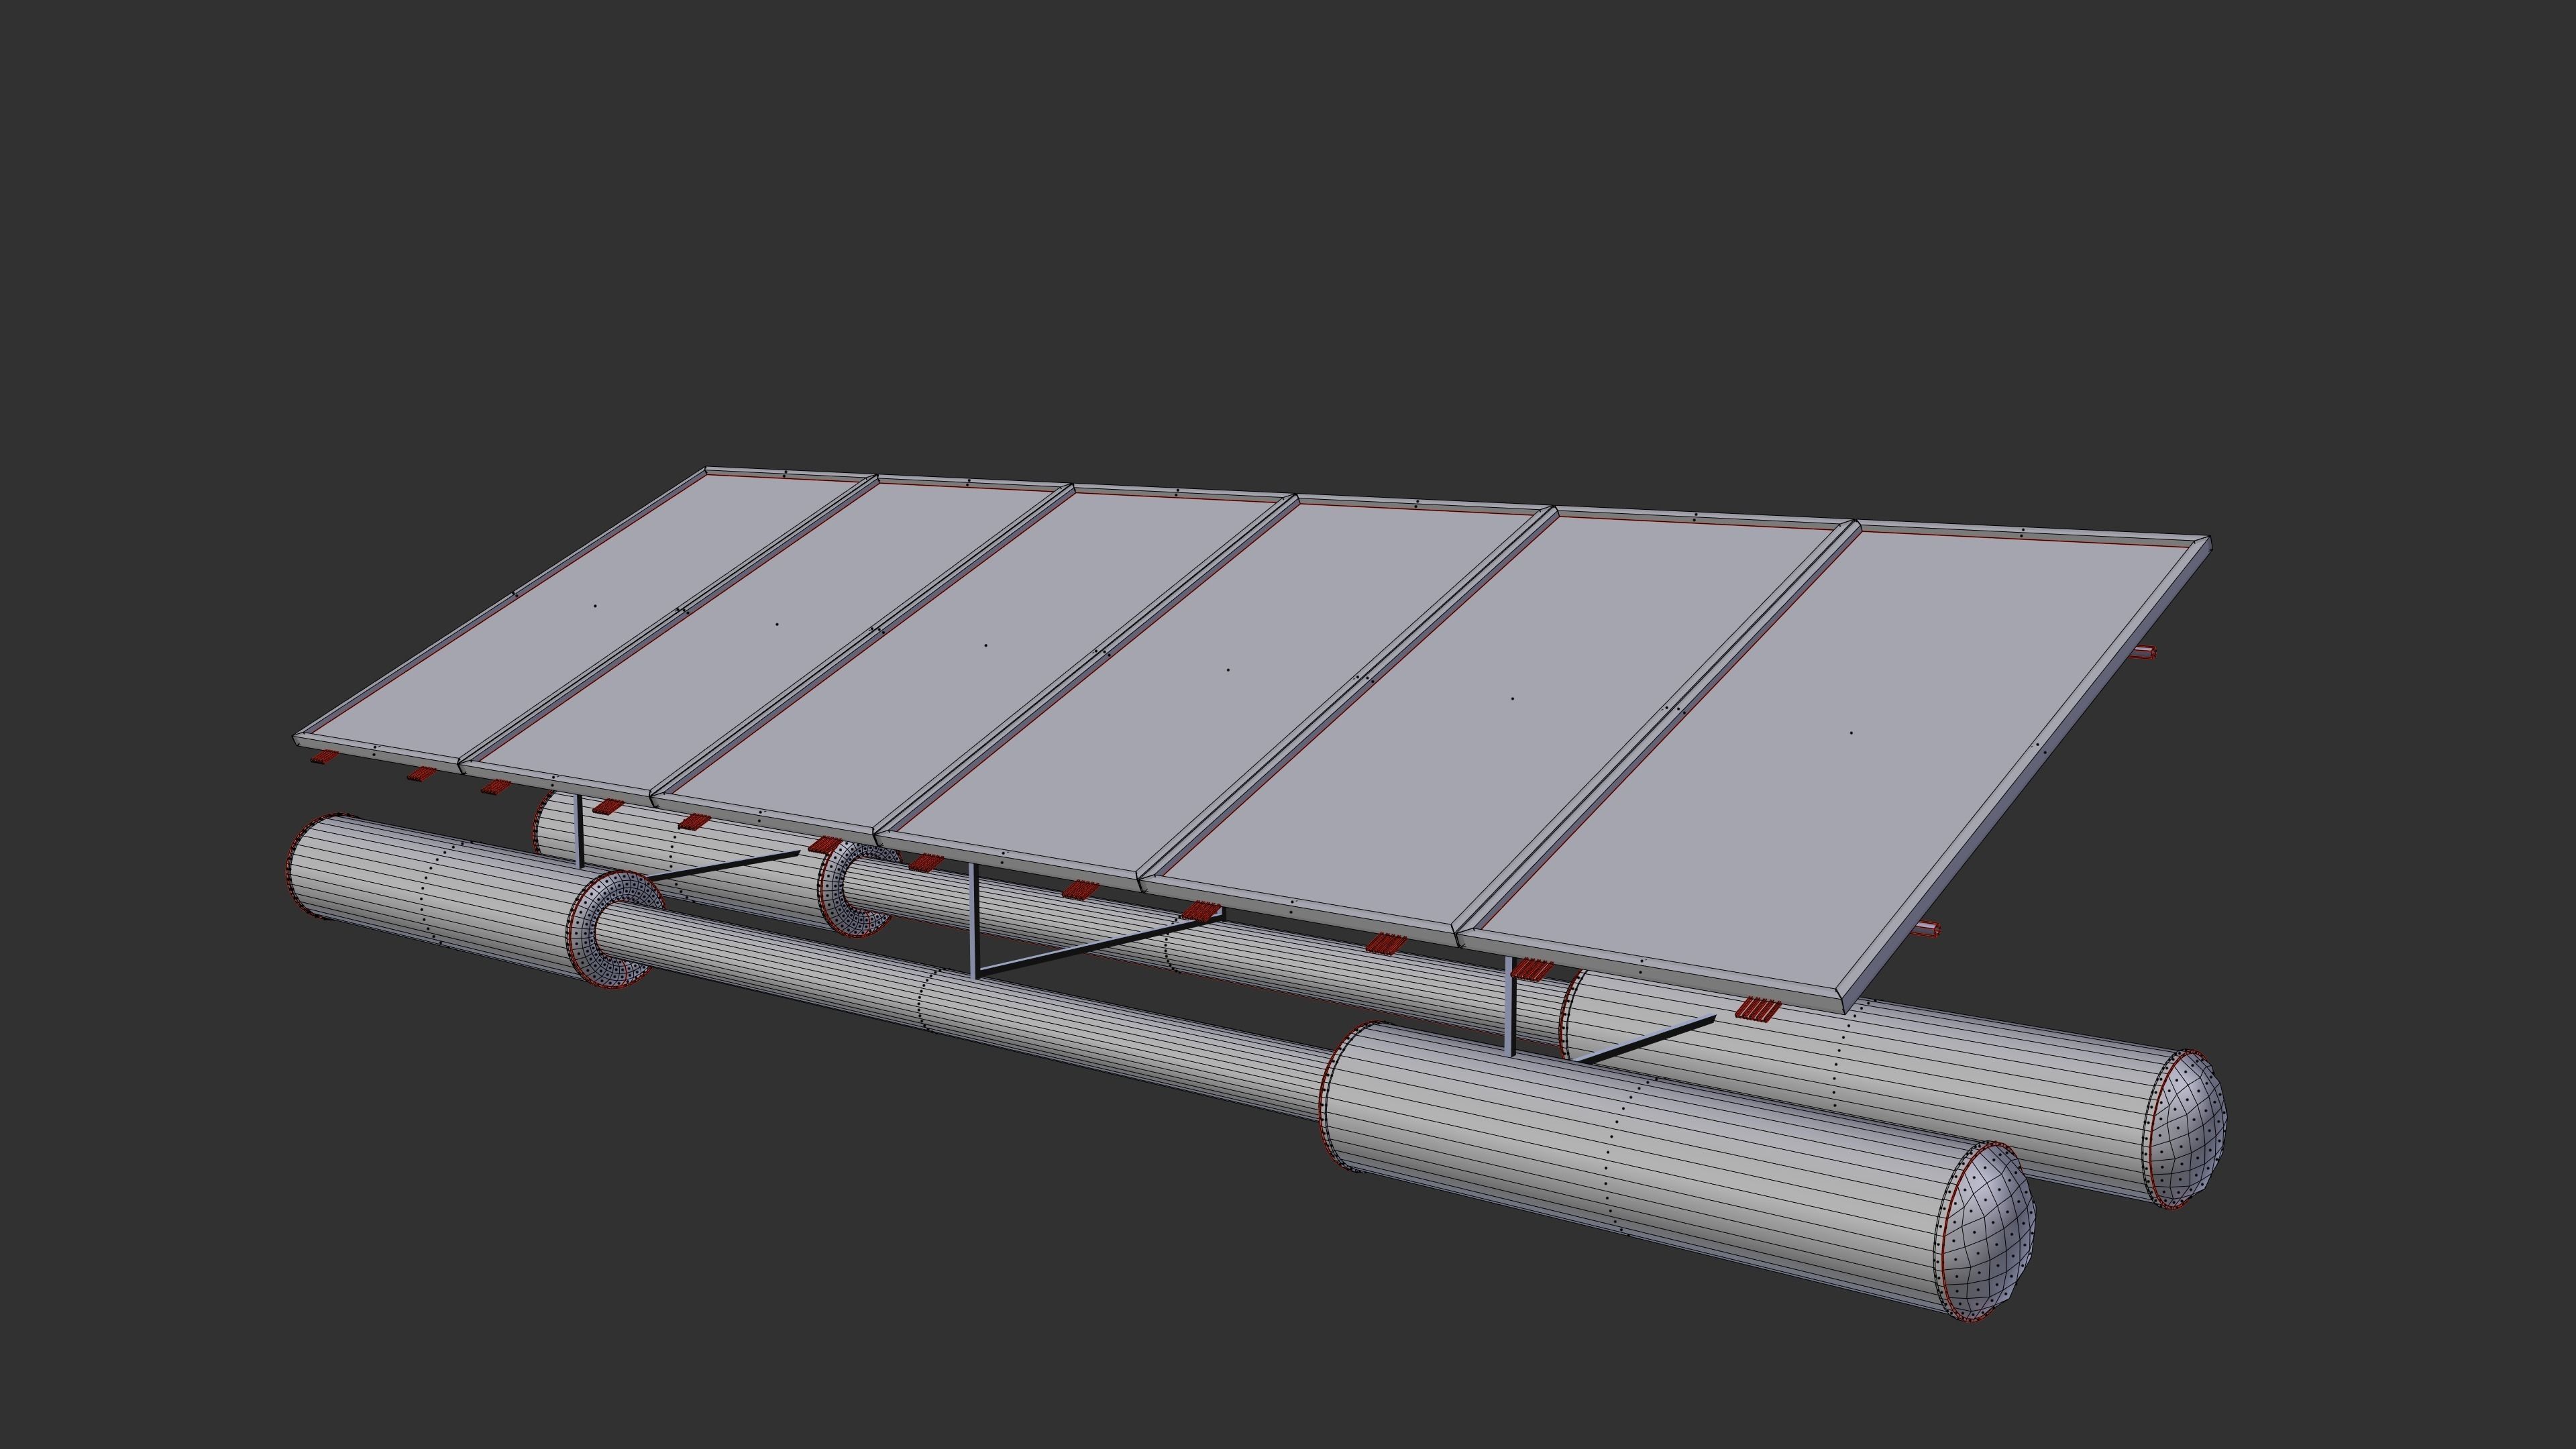Click the front pontoon's domed end cap
Viewport: 2576px width, 1449px height.
(1990, 1232)
